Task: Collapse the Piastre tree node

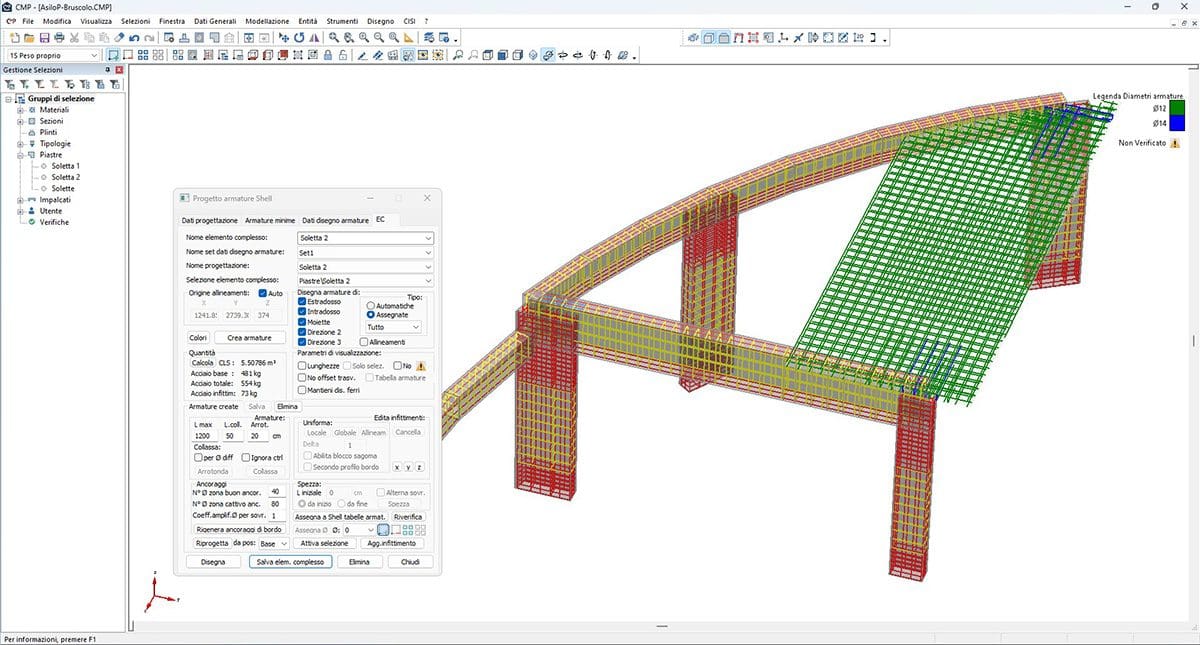Action: pyautogui.click(x=19, y=155)
